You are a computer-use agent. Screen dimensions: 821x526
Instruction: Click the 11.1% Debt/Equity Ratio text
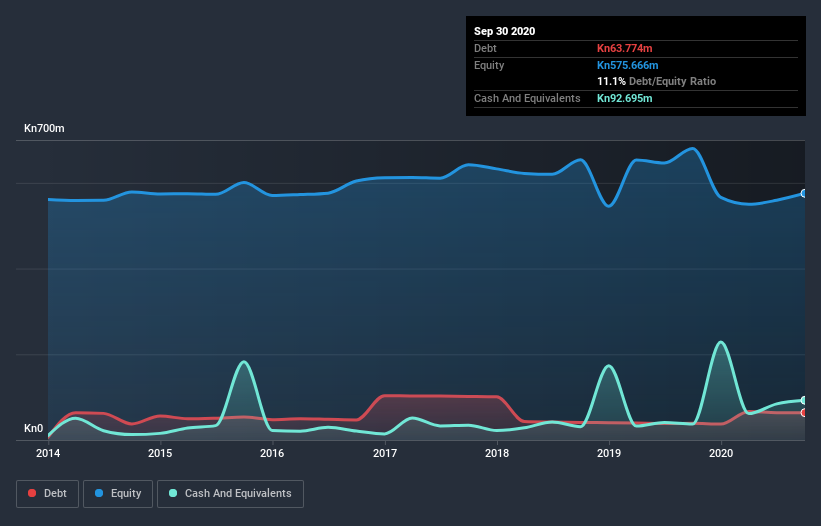tap(657, 81)
